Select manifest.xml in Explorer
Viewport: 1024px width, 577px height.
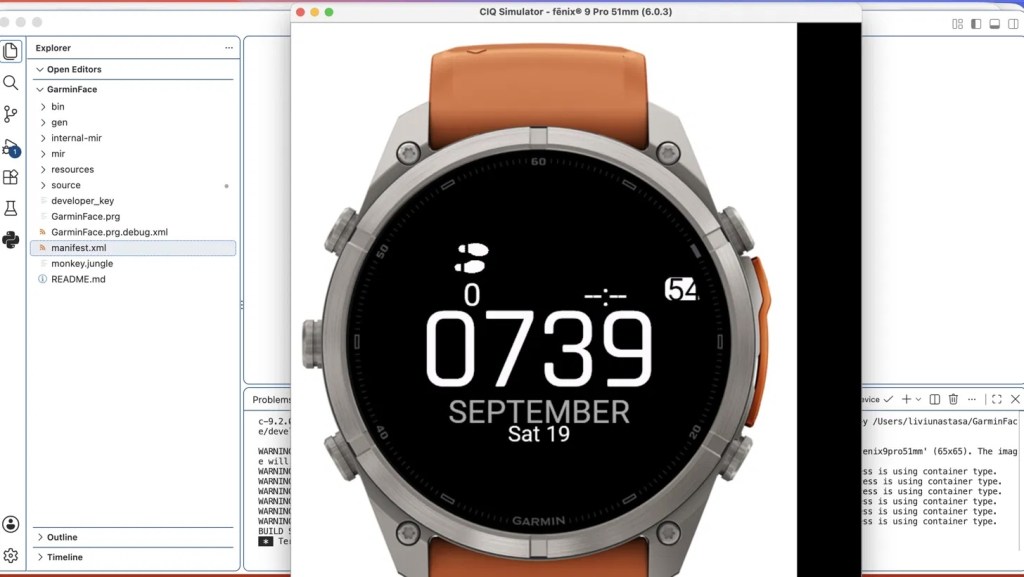pyautogui.click(x=133, y=247)
